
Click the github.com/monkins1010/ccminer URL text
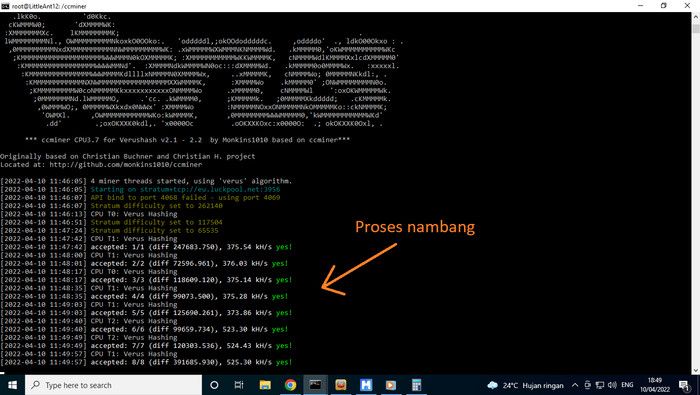pyautogui.click(x=125, y=165)
